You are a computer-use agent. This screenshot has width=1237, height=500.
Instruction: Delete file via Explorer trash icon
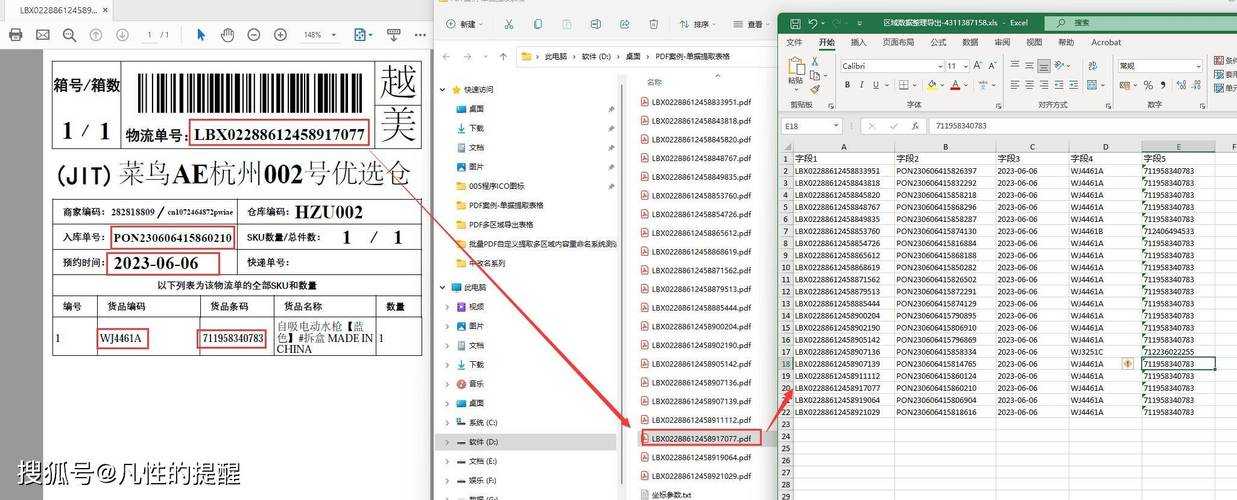tap(654, 24)
